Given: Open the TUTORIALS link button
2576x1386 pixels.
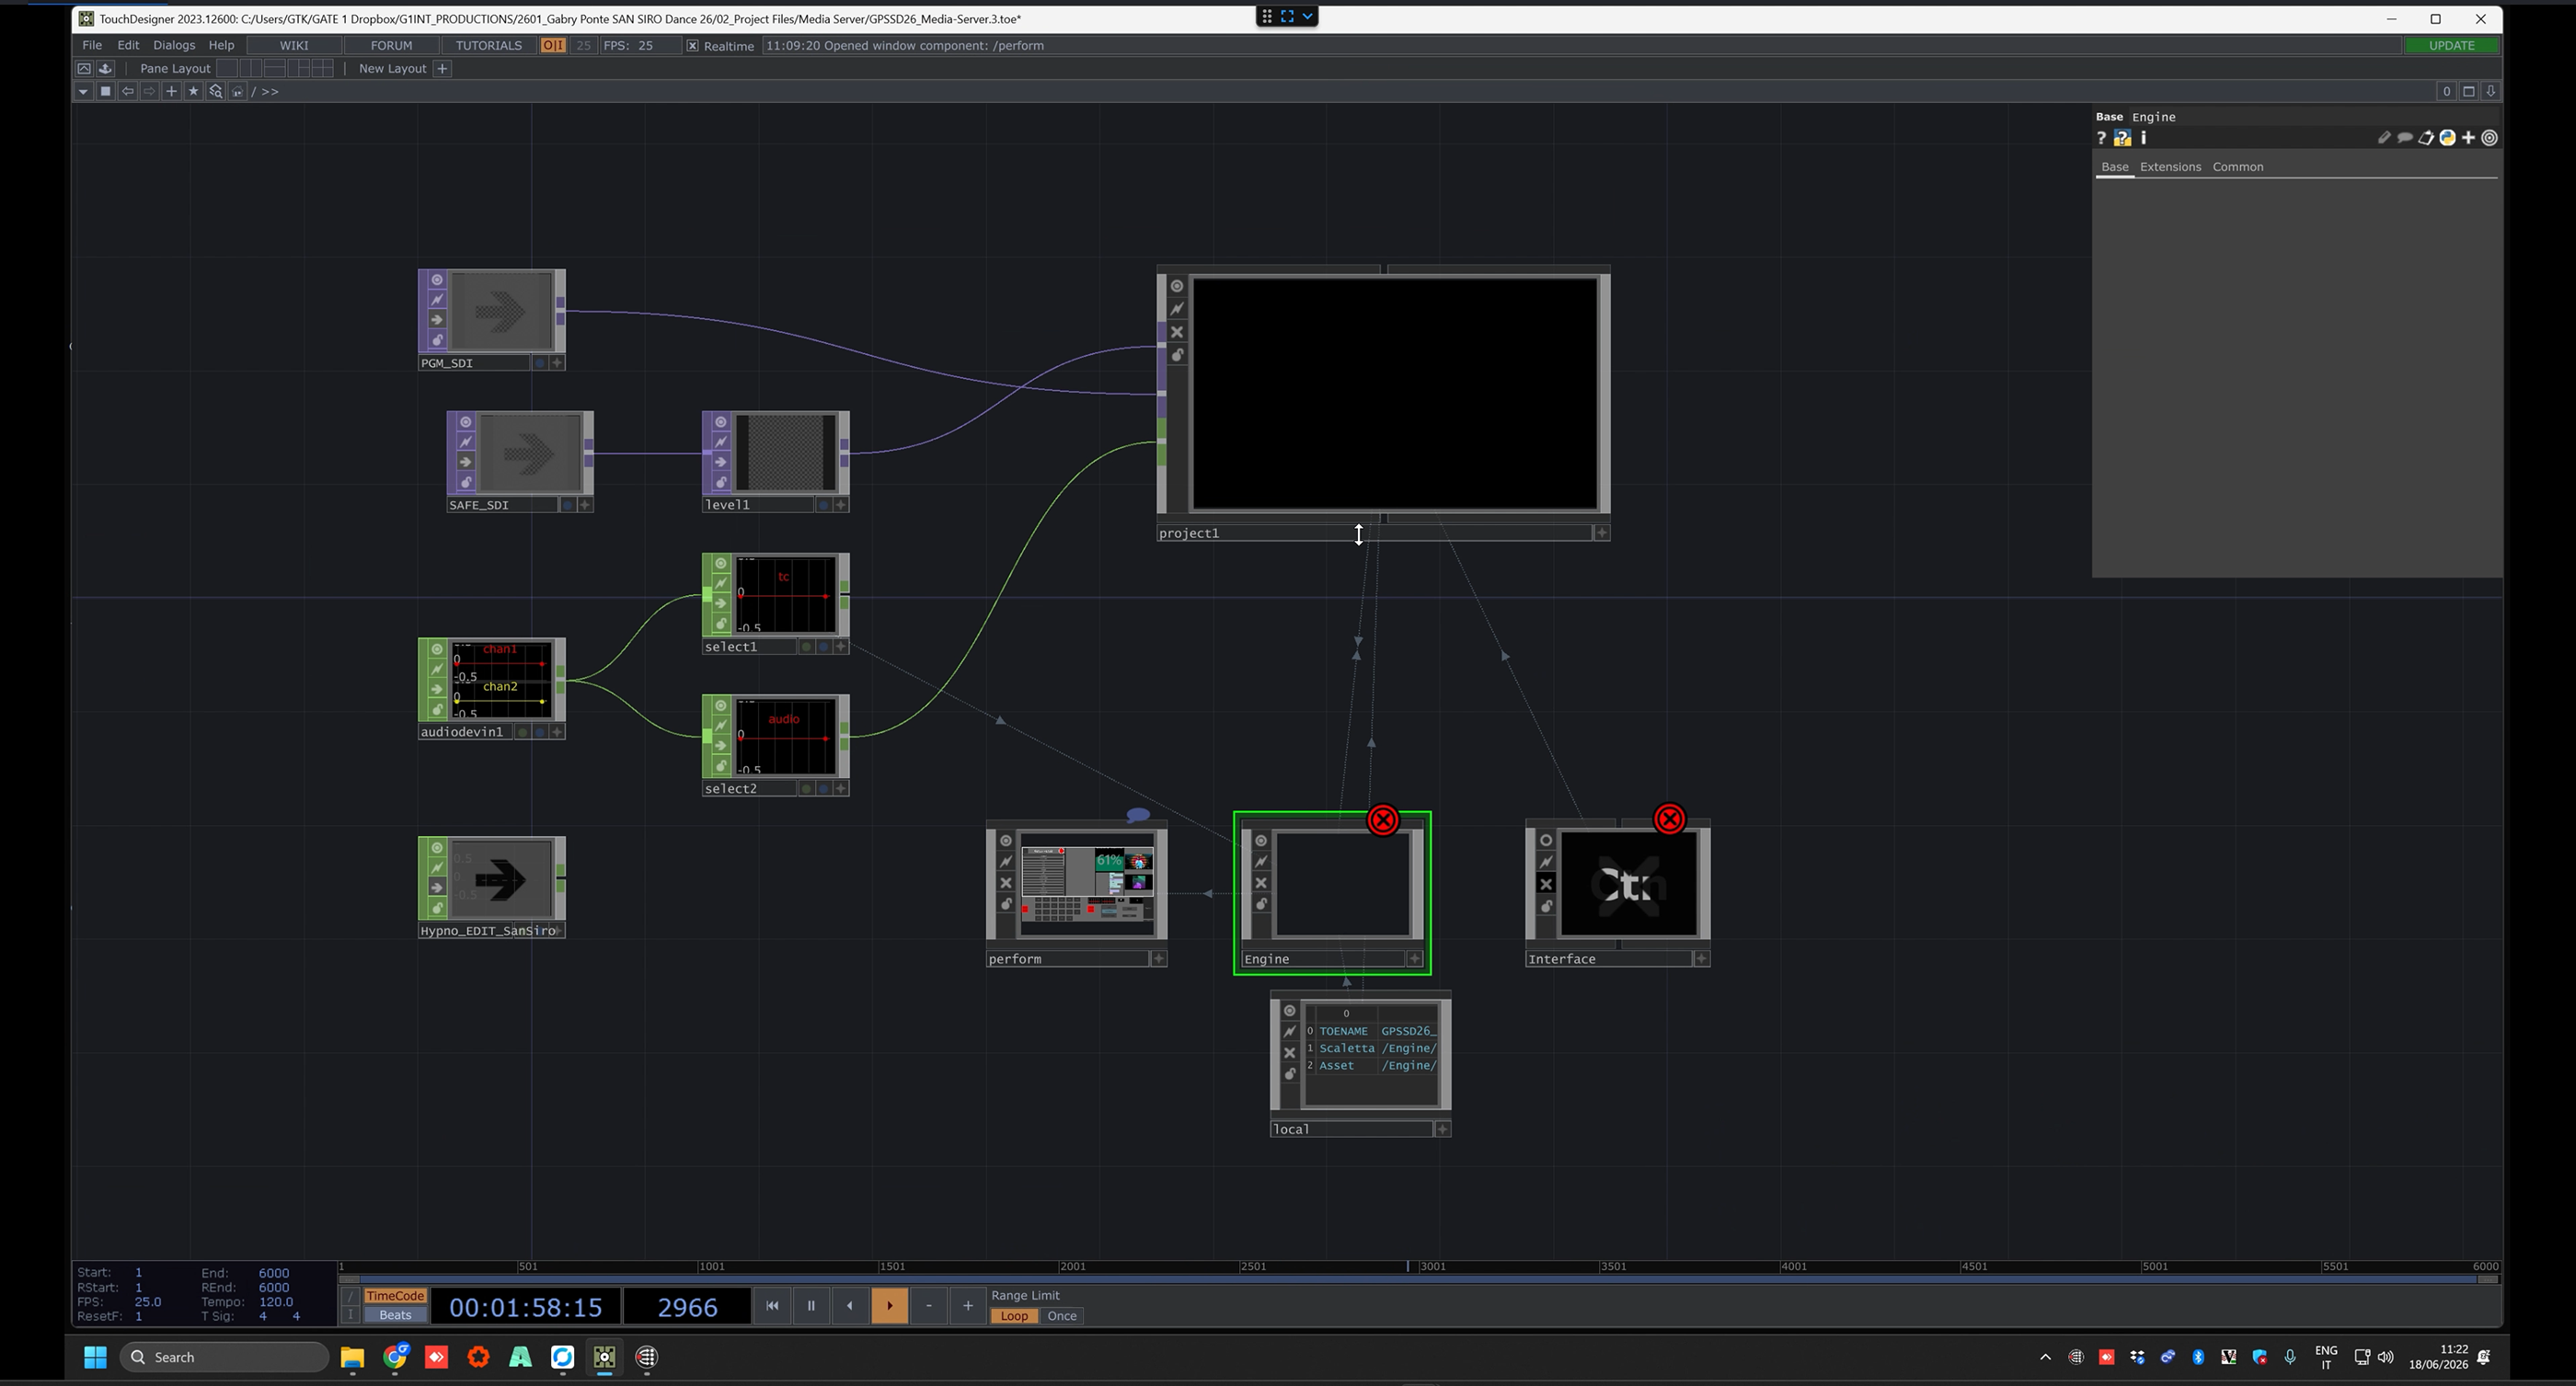Looking at the screenshot, I should (x=488, y=45).
